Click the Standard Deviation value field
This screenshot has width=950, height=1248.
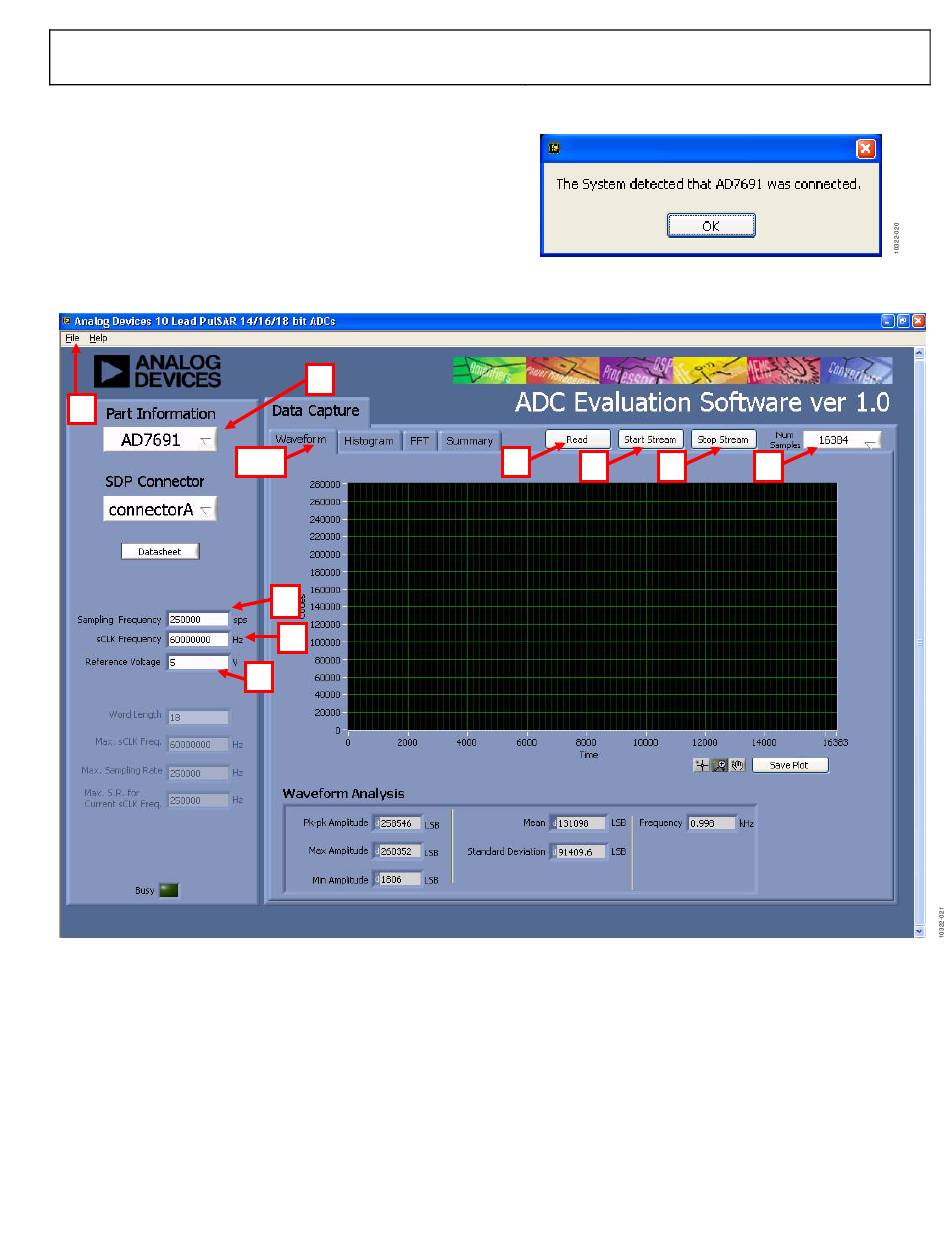tap(578, 852)
